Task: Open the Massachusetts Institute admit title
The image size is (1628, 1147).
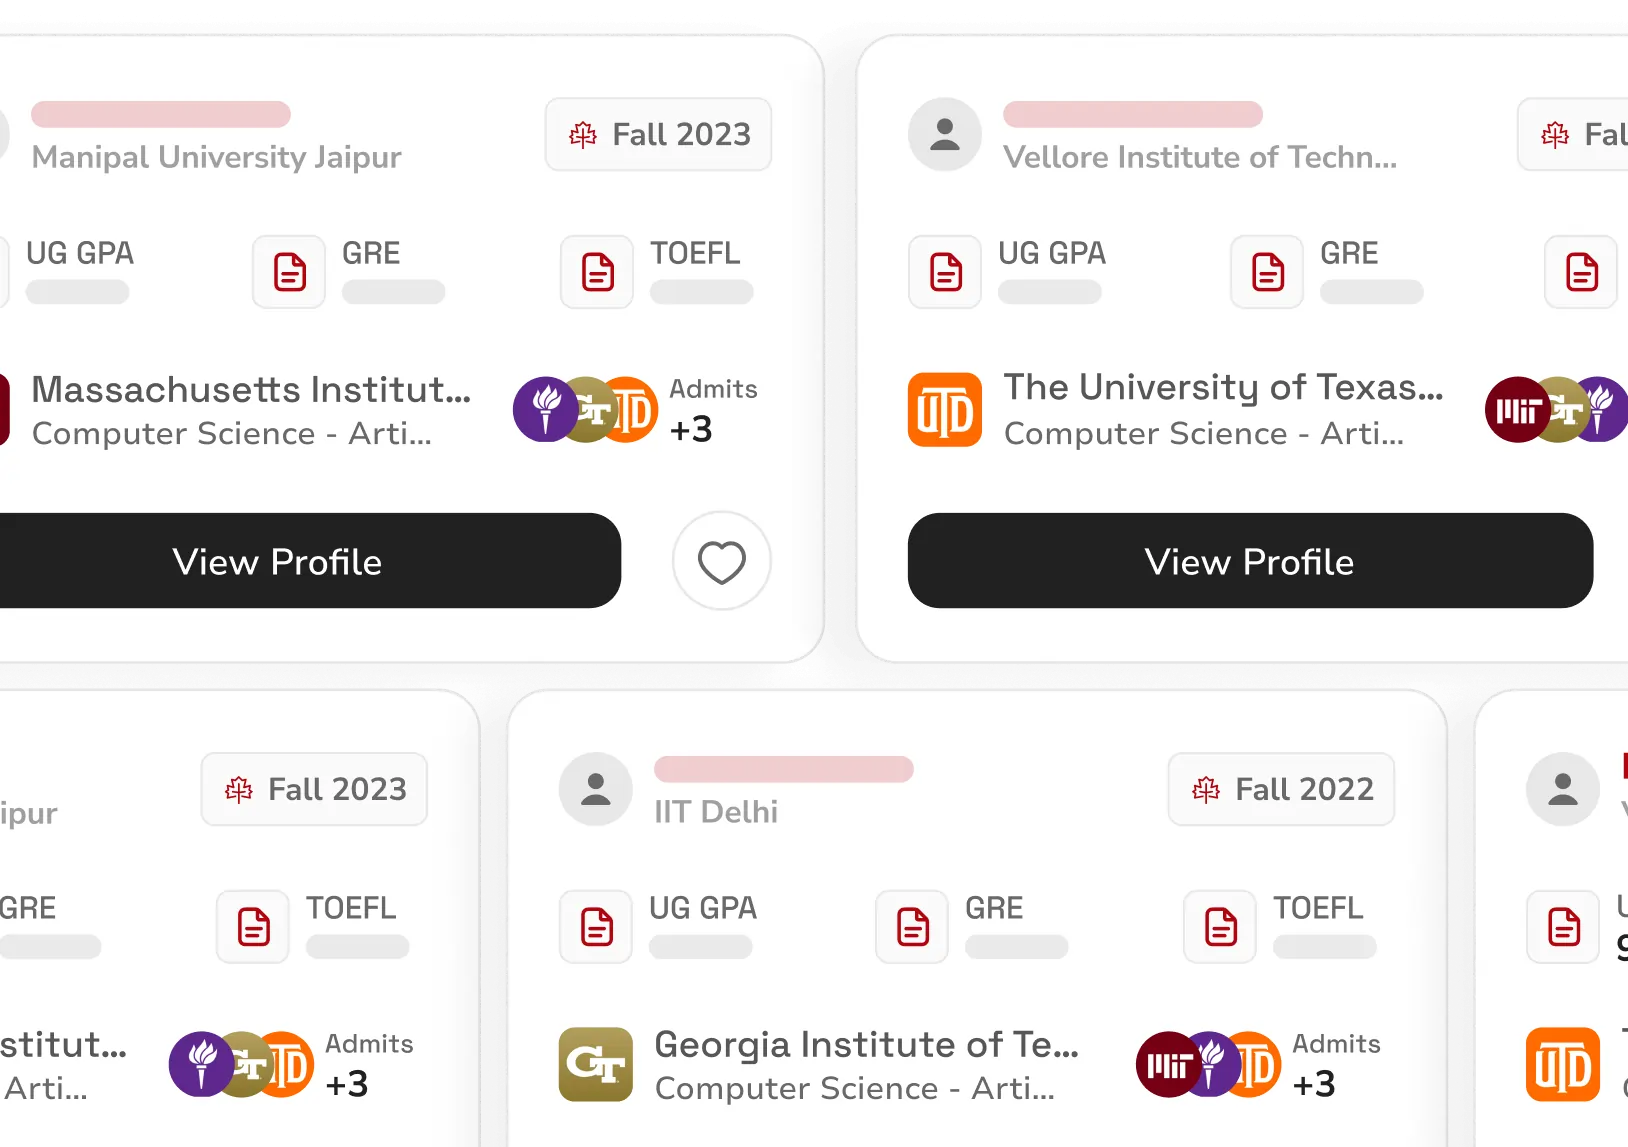Action: (x=251, y=389)
